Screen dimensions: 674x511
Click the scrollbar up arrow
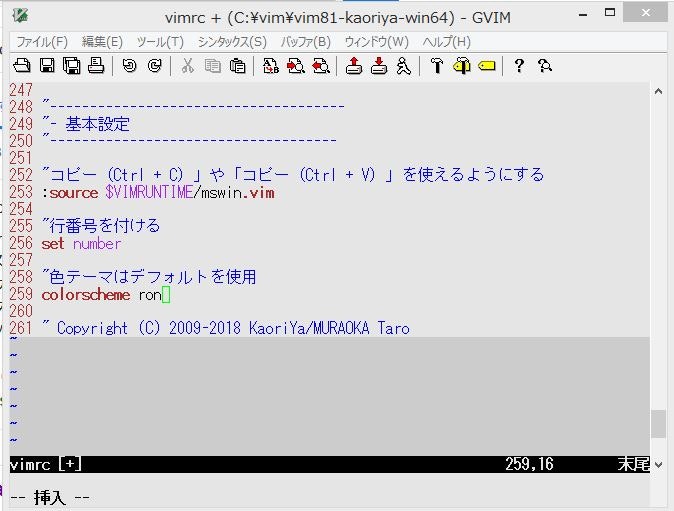pos(658,91)
